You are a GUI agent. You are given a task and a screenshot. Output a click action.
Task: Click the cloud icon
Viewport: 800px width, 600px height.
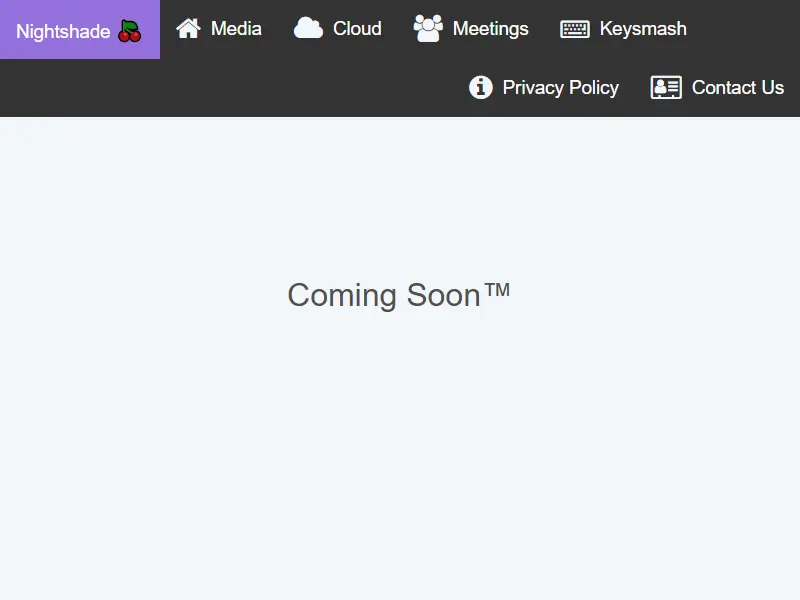point(308,29)
